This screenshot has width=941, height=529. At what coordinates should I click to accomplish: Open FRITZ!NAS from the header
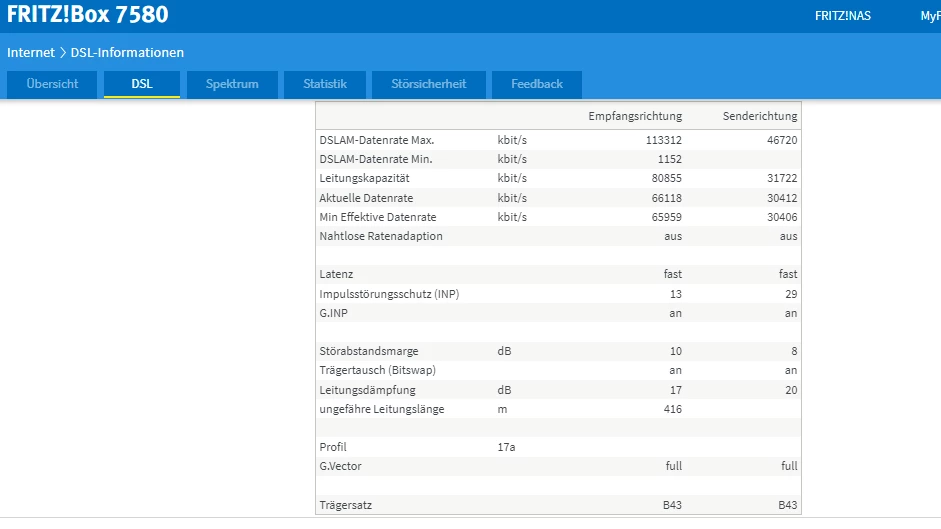tap(842, 16)
